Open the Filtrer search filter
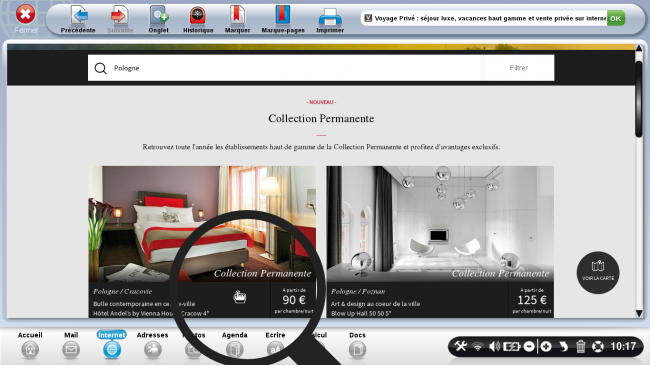 click(x=519, y=68)
